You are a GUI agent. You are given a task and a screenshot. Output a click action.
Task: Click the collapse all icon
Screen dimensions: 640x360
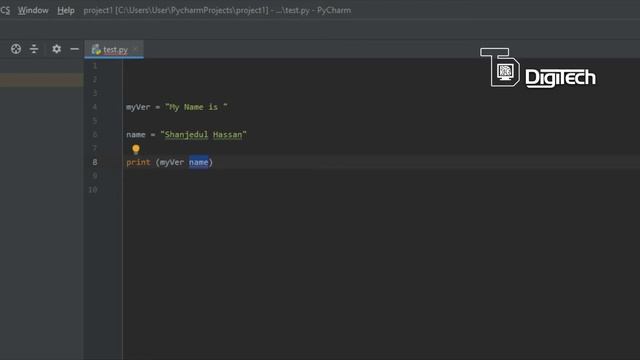pyautogui.click(x=34, y=49)
